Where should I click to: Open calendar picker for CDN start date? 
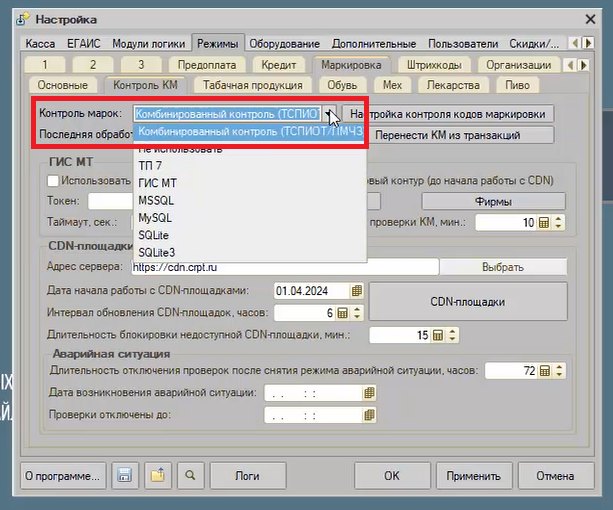coord(357,291)
